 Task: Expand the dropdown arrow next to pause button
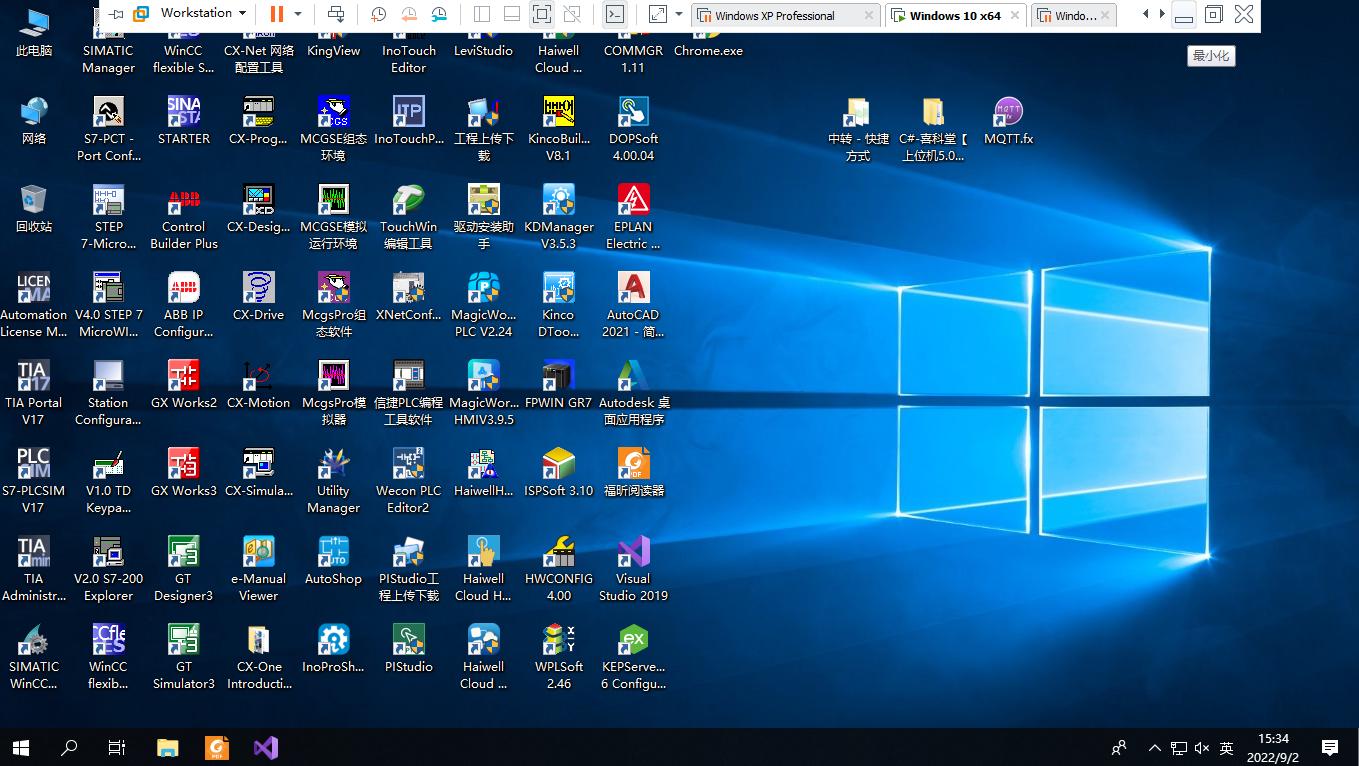point(298,14)
